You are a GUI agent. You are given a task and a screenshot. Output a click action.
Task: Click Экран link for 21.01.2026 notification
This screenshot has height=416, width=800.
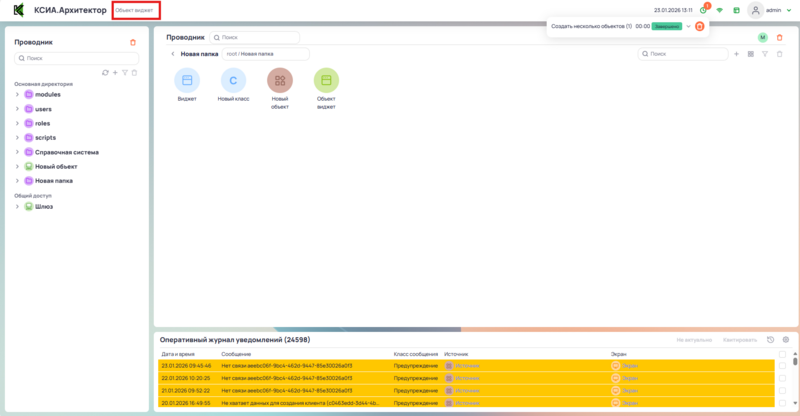pyautogui.click(x=629, y=390)
